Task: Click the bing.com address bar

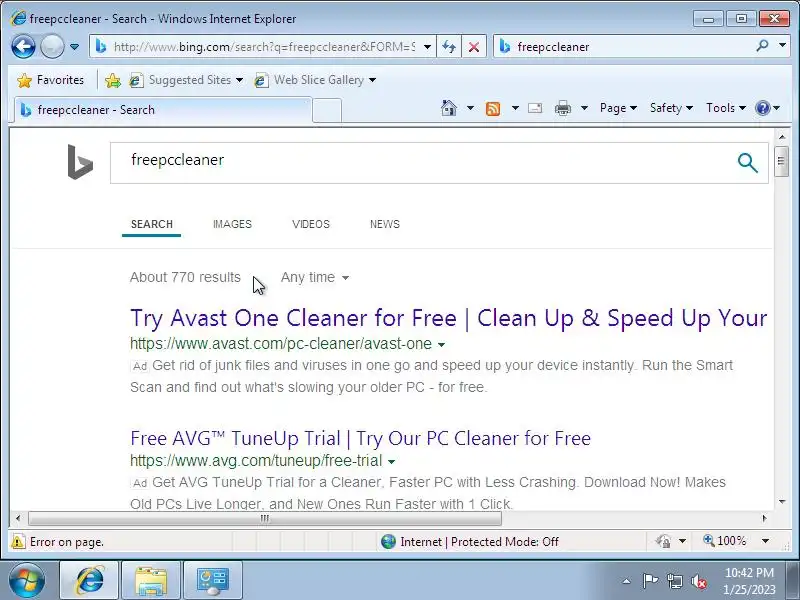Action: pos(262,47)
